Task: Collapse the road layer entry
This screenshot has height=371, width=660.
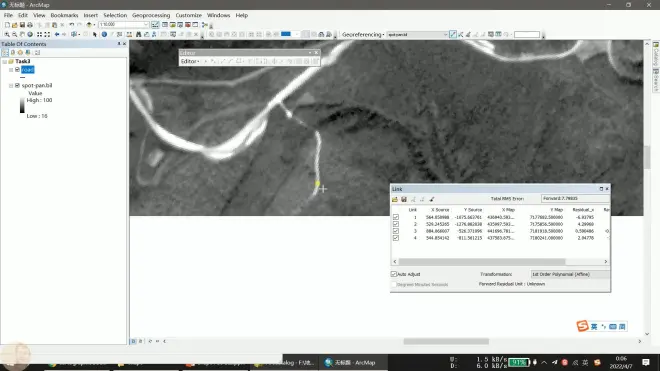Action: tap(11, 69)
